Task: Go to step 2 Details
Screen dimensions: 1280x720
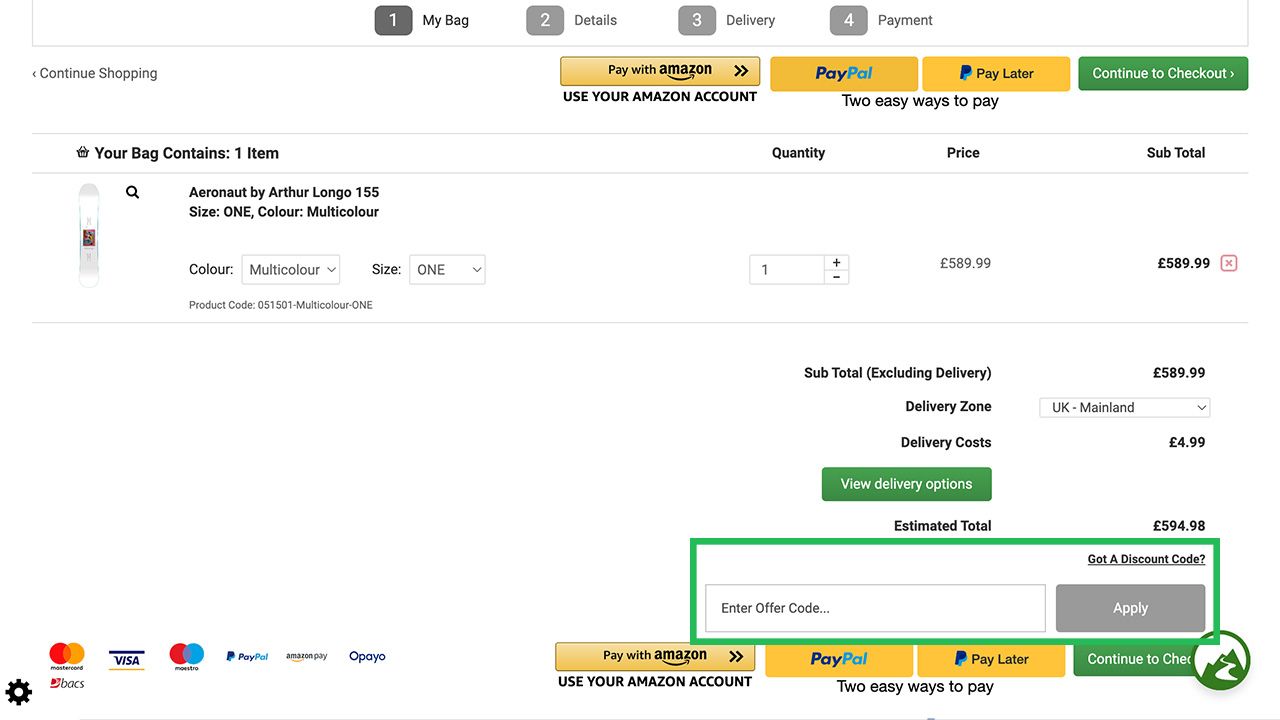Action: click(x=572, y=20)
